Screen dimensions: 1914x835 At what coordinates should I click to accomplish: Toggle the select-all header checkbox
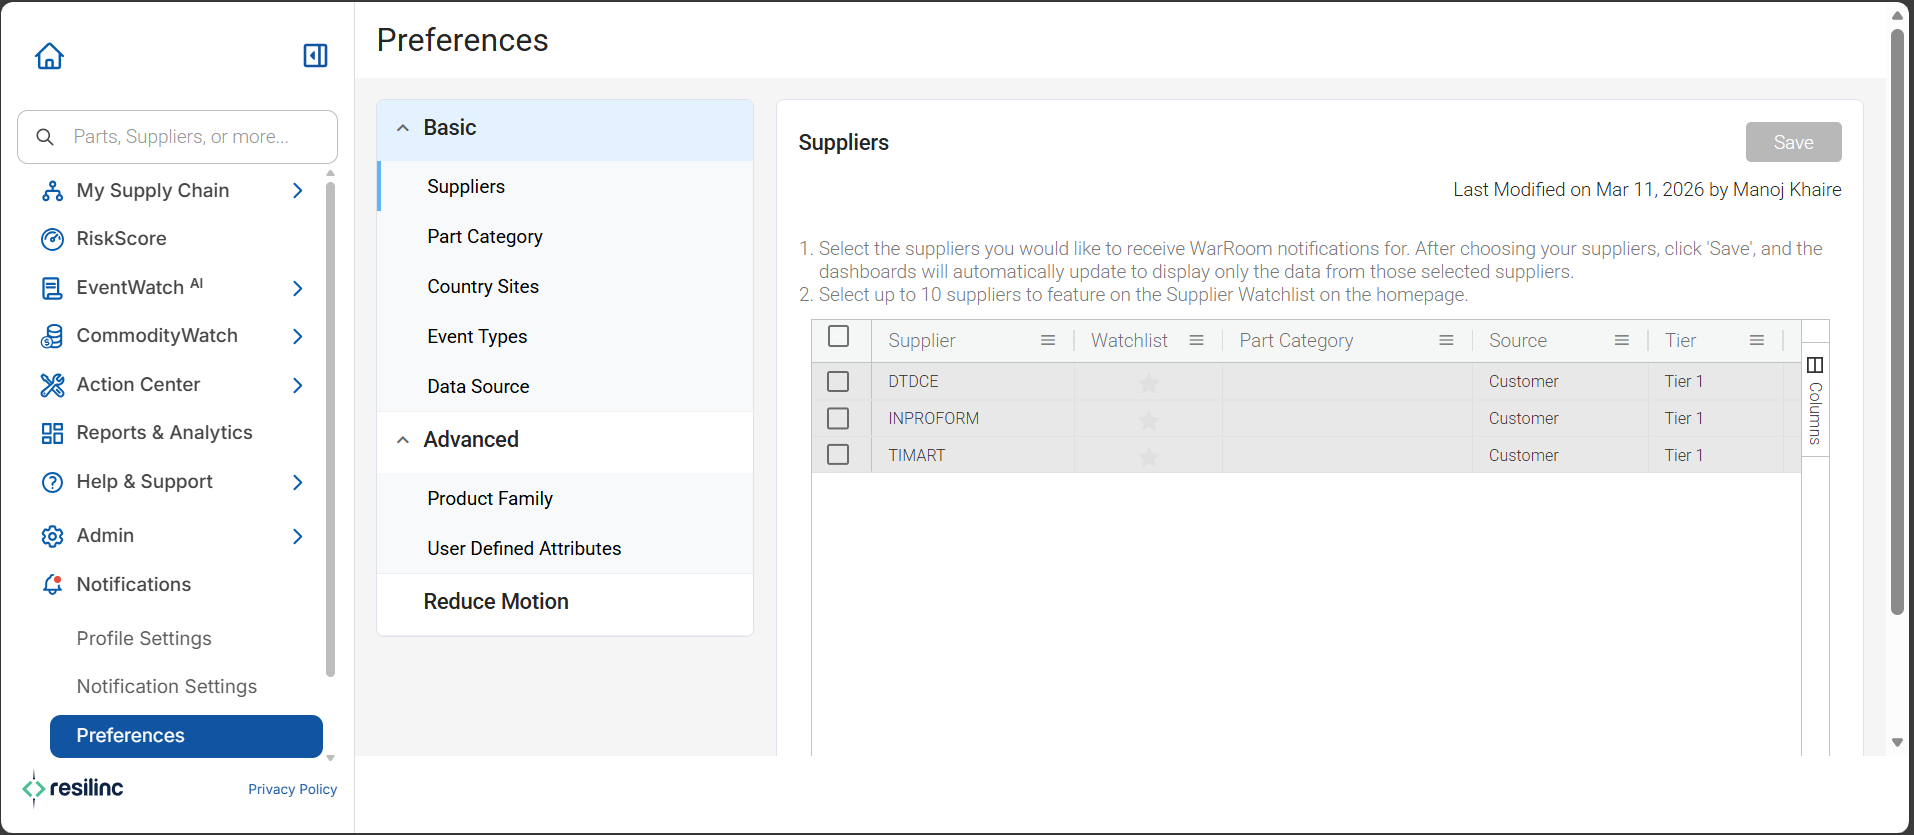point(839,336)
